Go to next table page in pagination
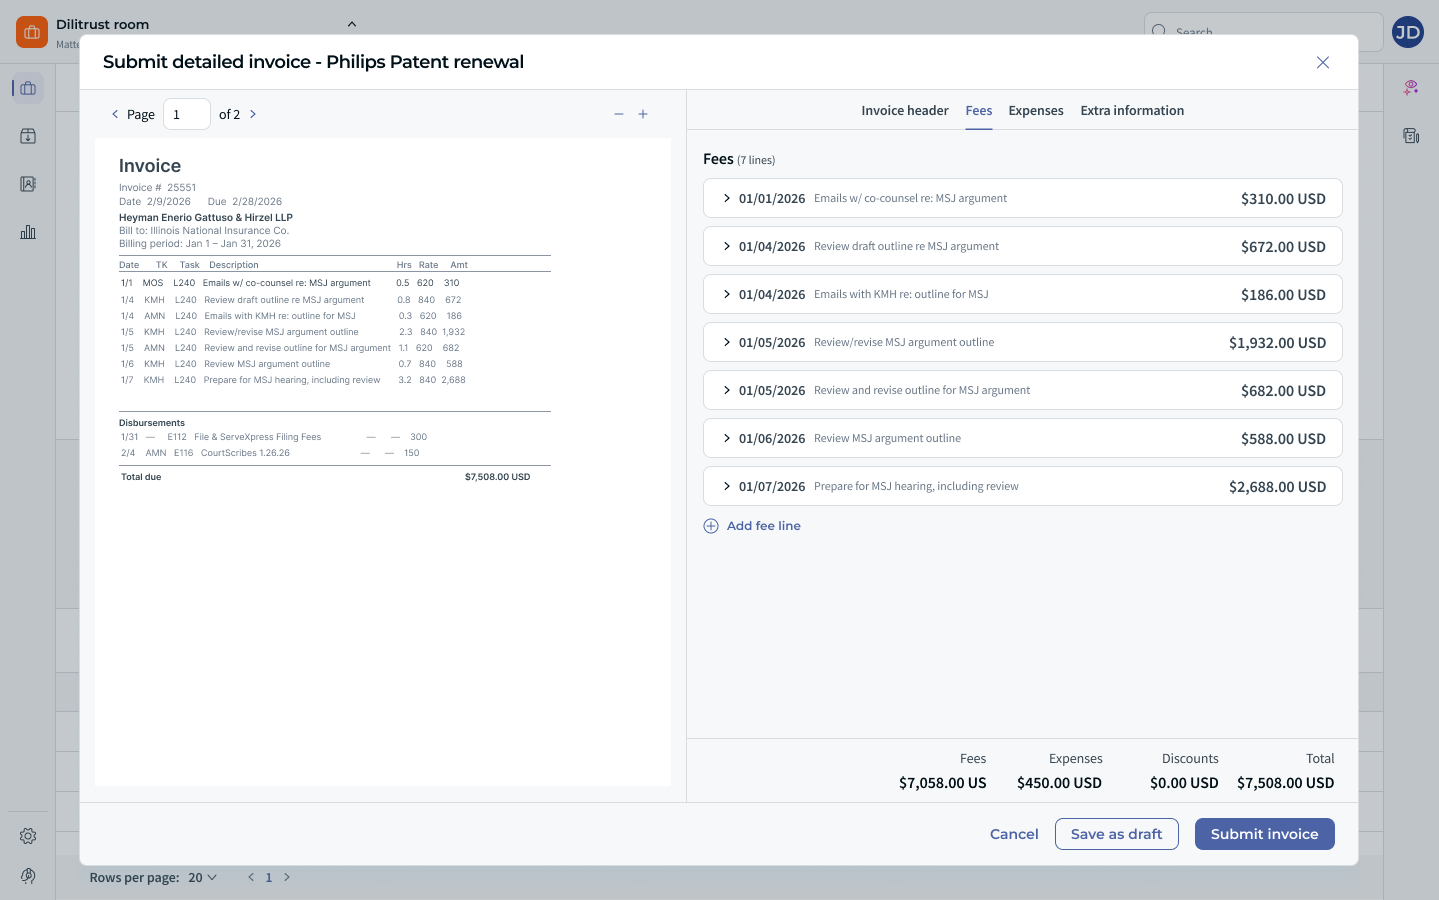Screen dimensions: 1439x900 pyautogui.click(x=287, y=878)
